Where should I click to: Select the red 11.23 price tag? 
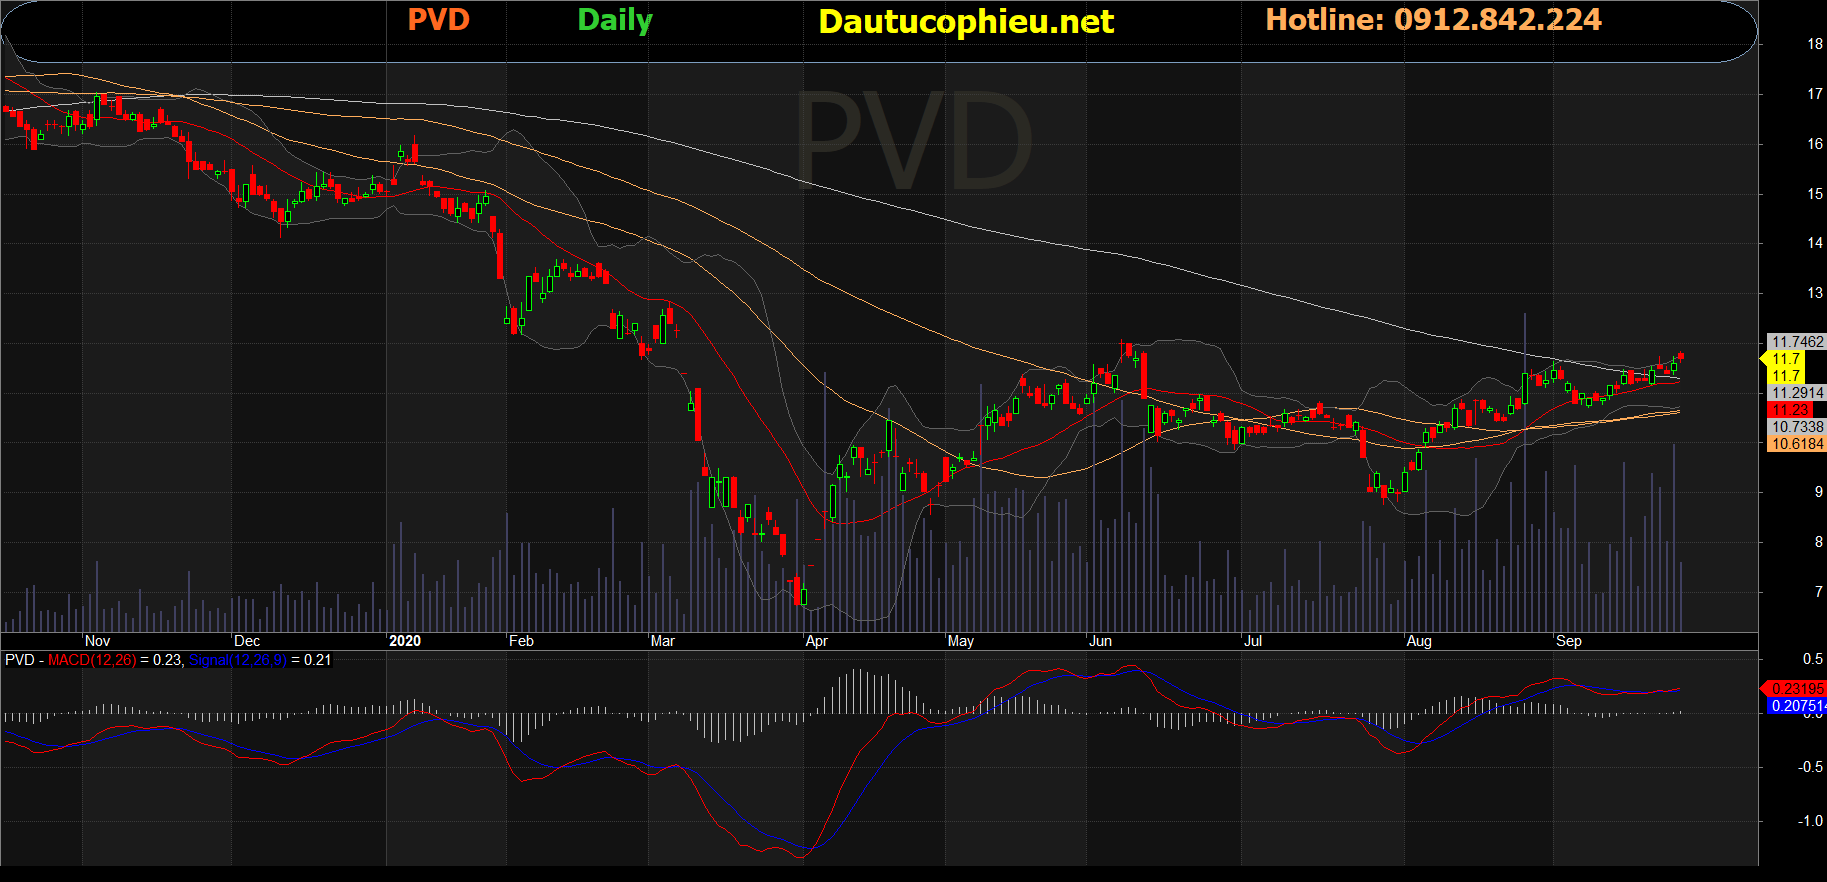click(1790, 410)
